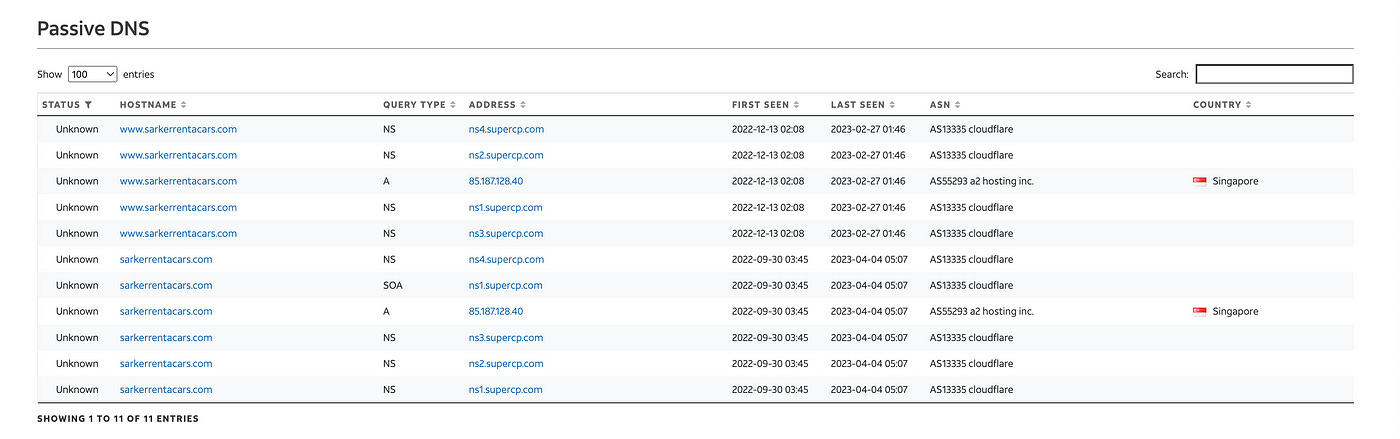Image resolution: width=1400 pixels, height=439 pixels.
Task: Click Singapore flag in www.sarkerrentacars.com A record row
Action: (x=1200, y=181)
